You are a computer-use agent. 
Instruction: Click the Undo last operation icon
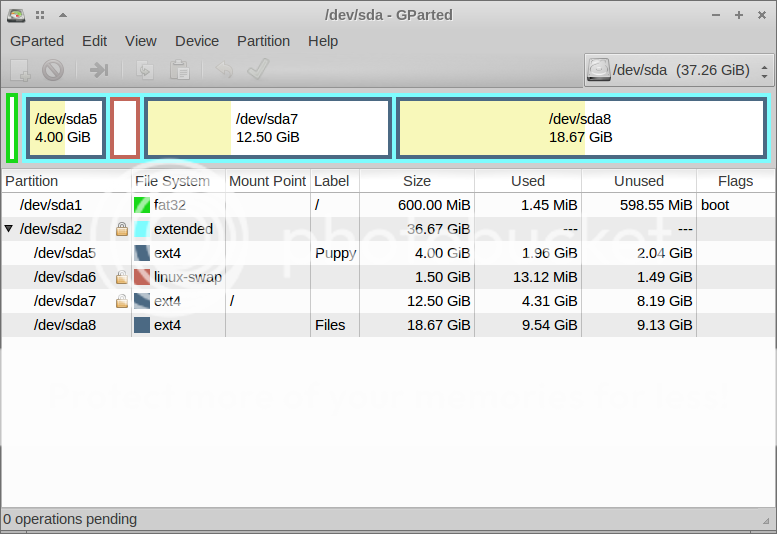pos(224,70)
